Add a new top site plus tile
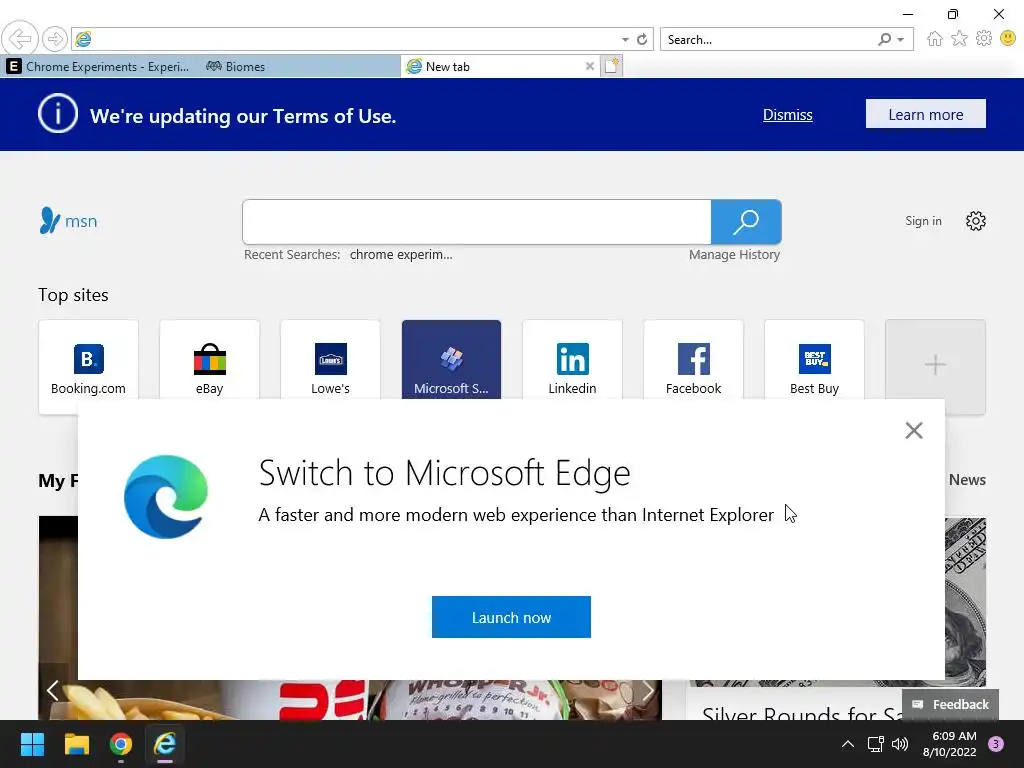 pos(935,367)
